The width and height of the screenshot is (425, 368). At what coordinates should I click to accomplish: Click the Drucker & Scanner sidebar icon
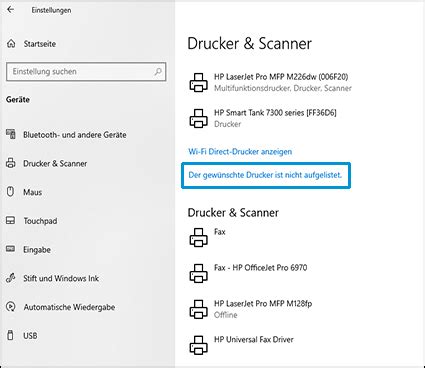coord(11,163)
